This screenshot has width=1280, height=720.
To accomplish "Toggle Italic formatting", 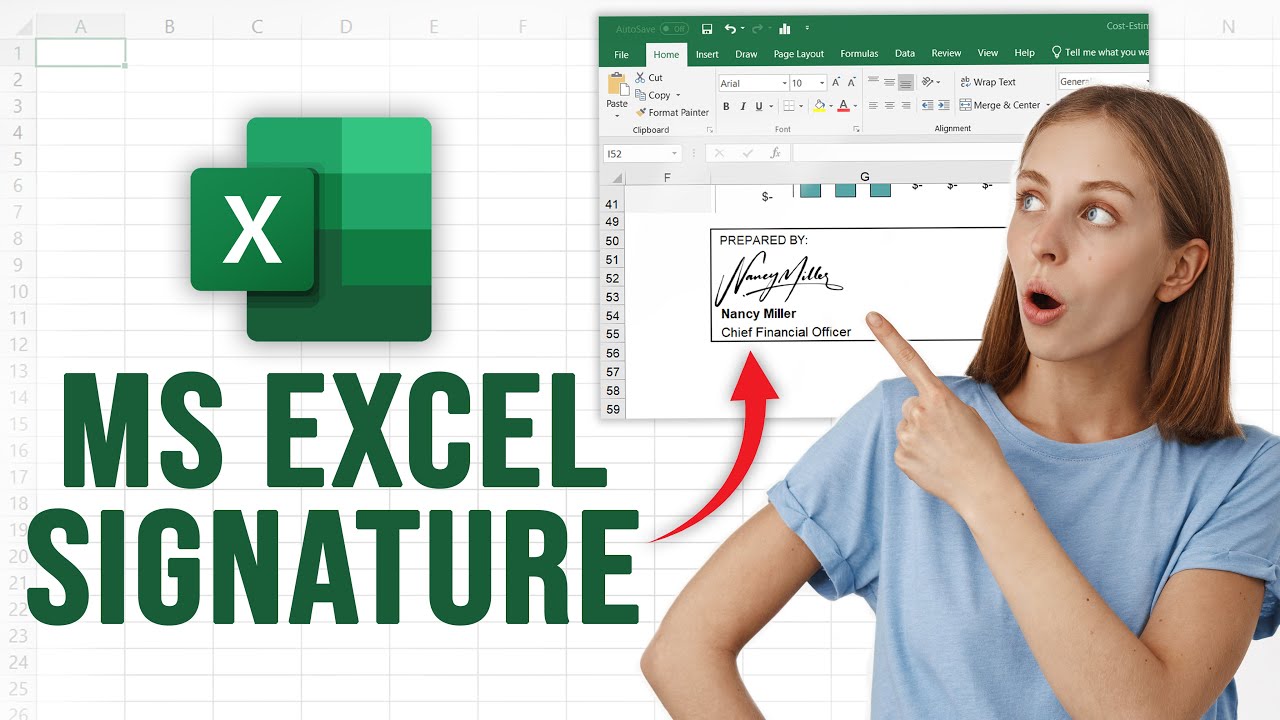I will [743, 106].
